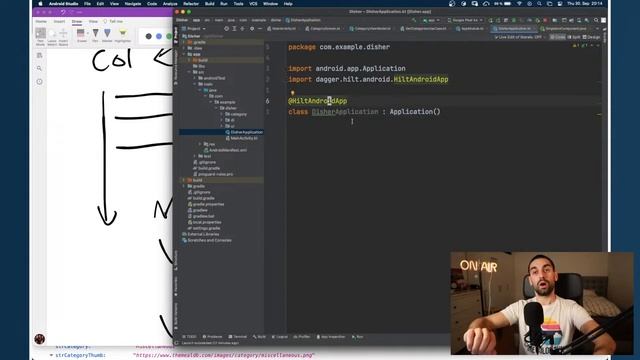Toggle Project side tab on left stripe
640x360 pixels.
[176, 36]
